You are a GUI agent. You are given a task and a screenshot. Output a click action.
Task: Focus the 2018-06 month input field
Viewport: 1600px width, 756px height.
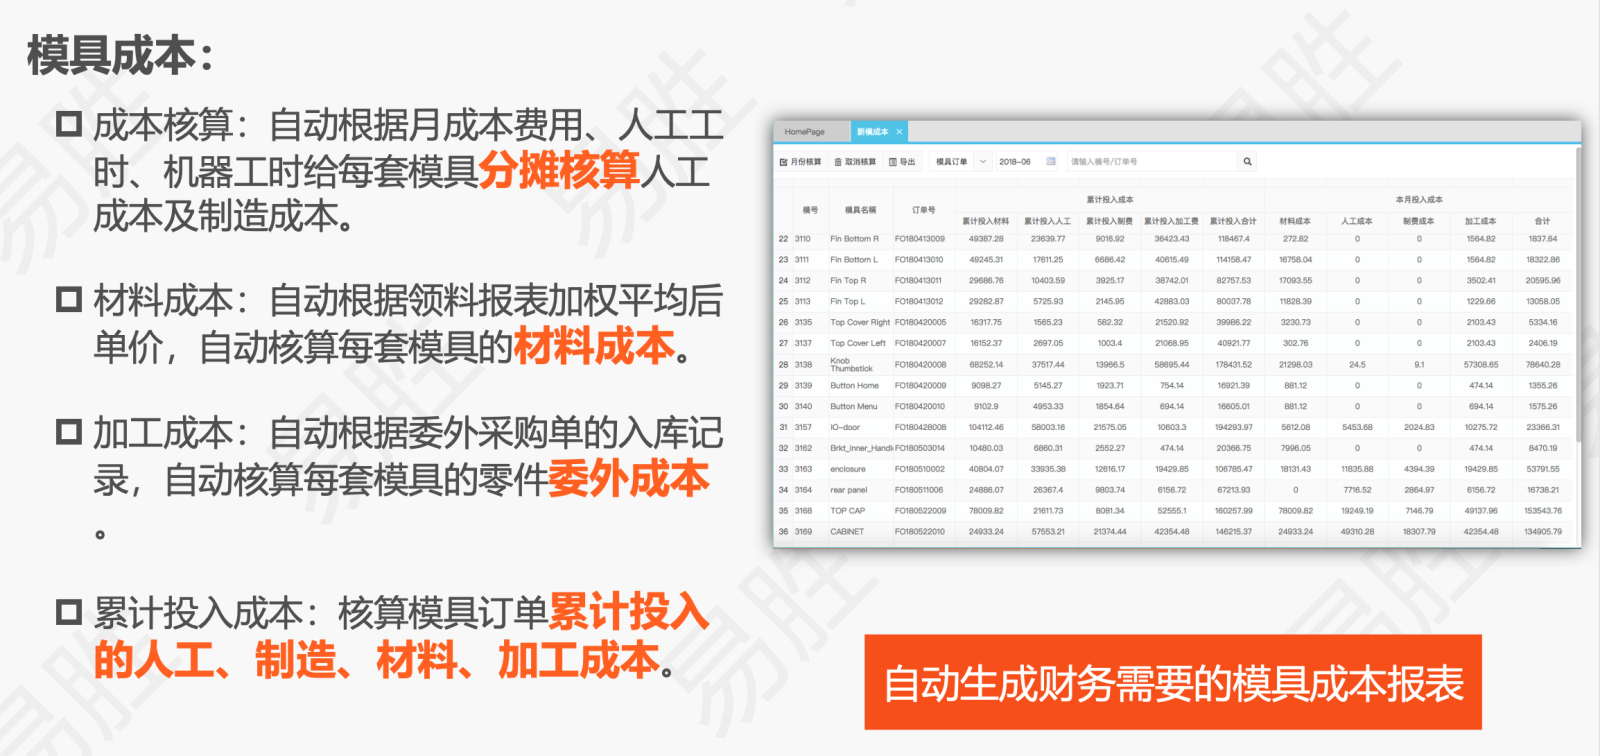coord(1020,161)
